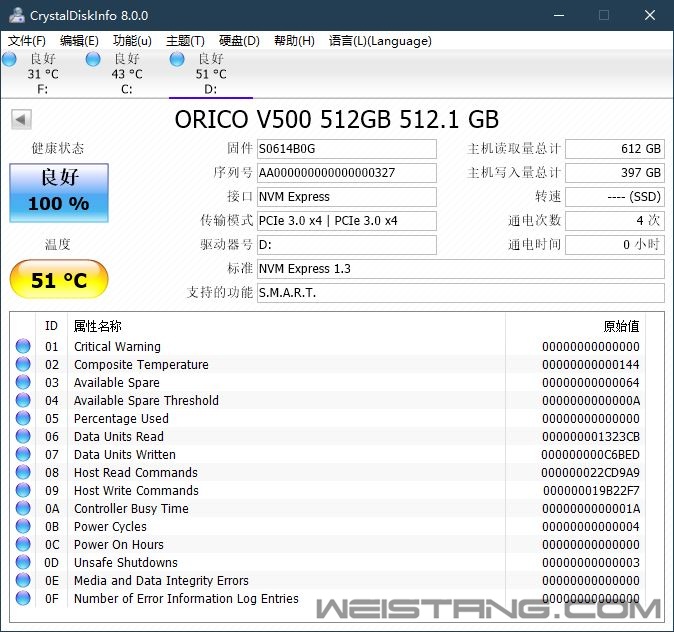
Task: Open the 功能(u) menu
Action: coord(132,41)
